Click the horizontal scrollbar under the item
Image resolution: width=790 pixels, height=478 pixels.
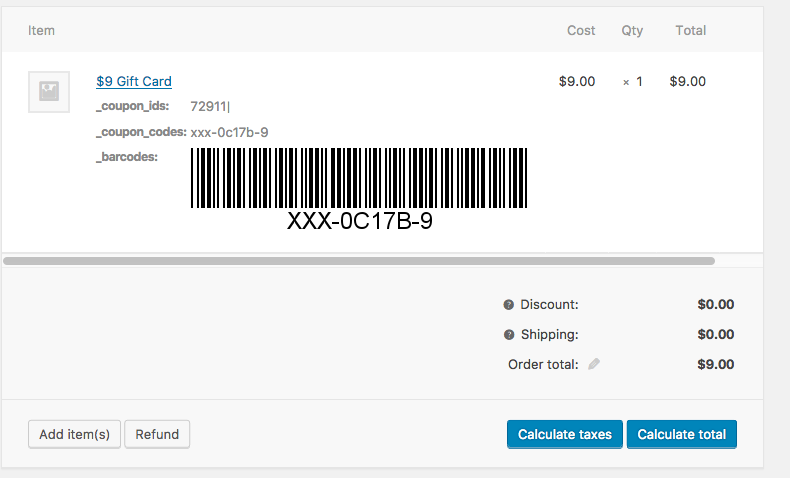click(x=360, y=261)
